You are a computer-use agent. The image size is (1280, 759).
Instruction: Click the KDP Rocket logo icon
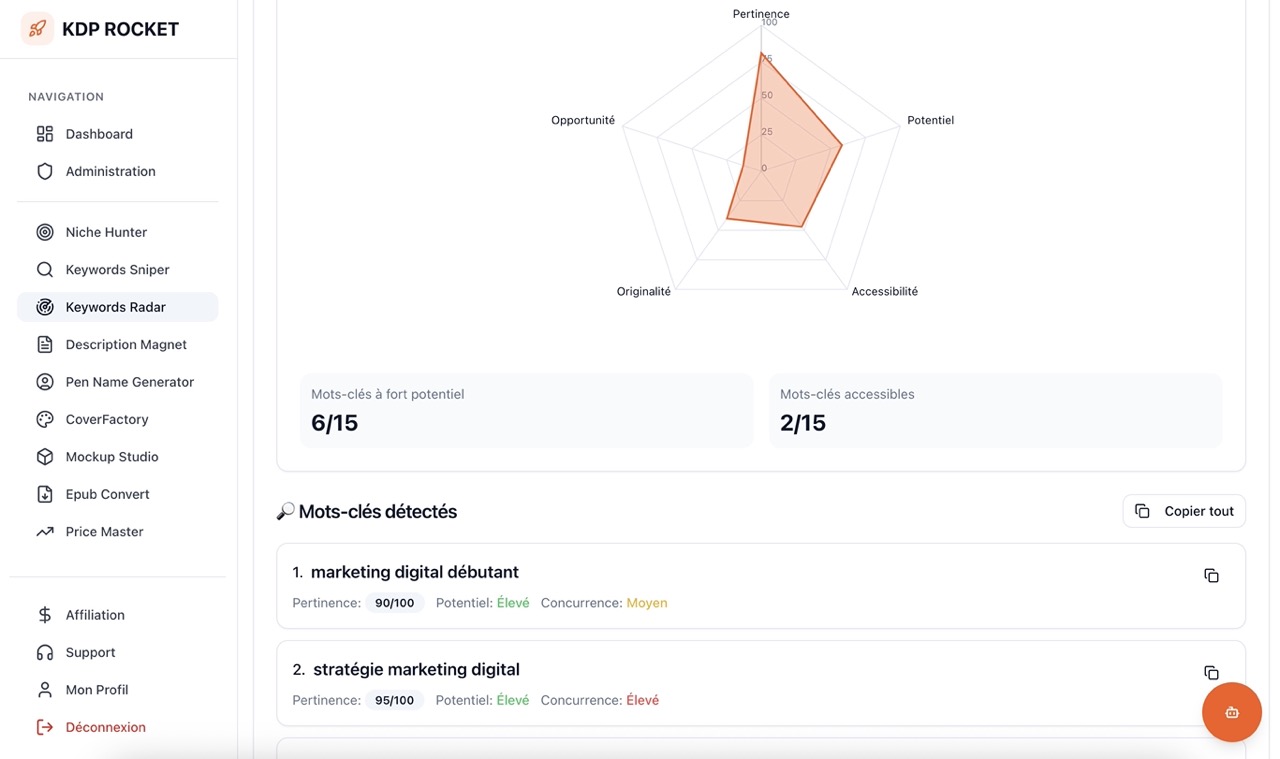click(37, 29)
